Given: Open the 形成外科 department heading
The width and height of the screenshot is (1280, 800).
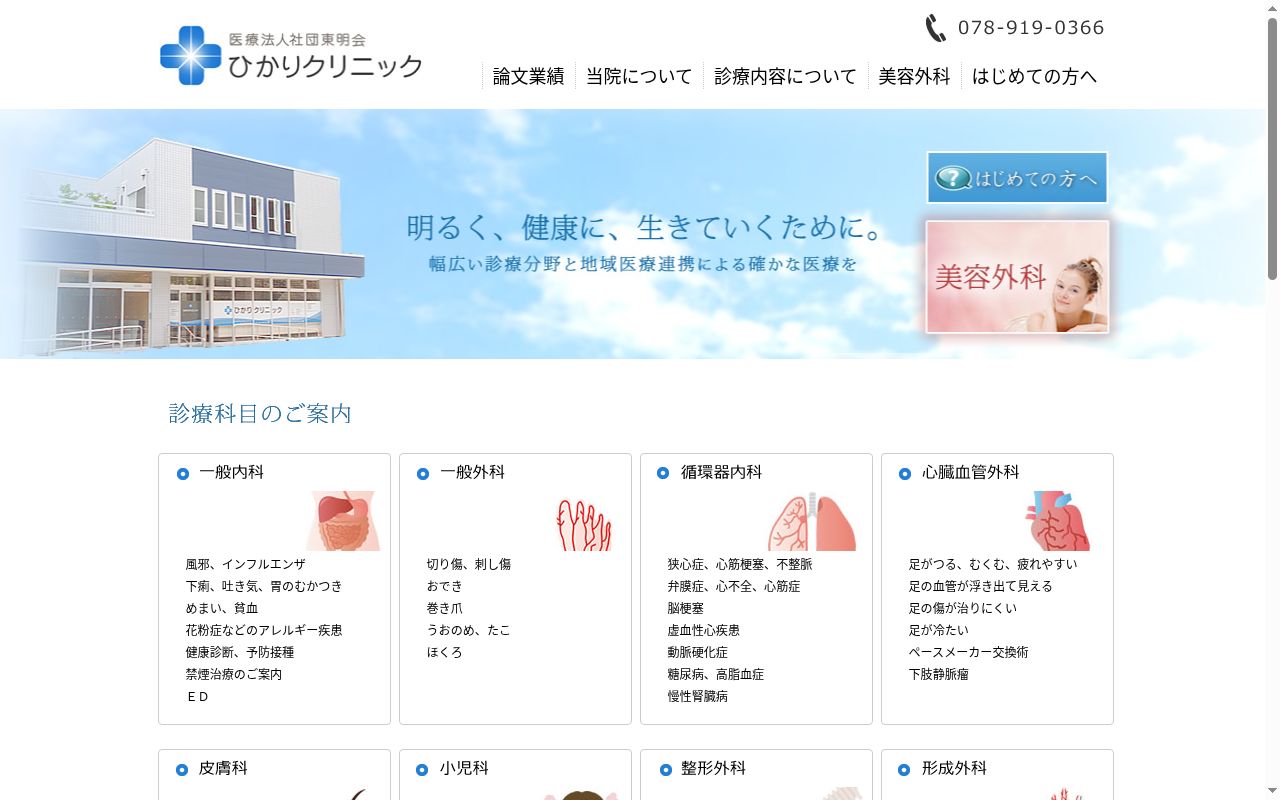Looking at the screenshot, I should click(x=954, y=768).
